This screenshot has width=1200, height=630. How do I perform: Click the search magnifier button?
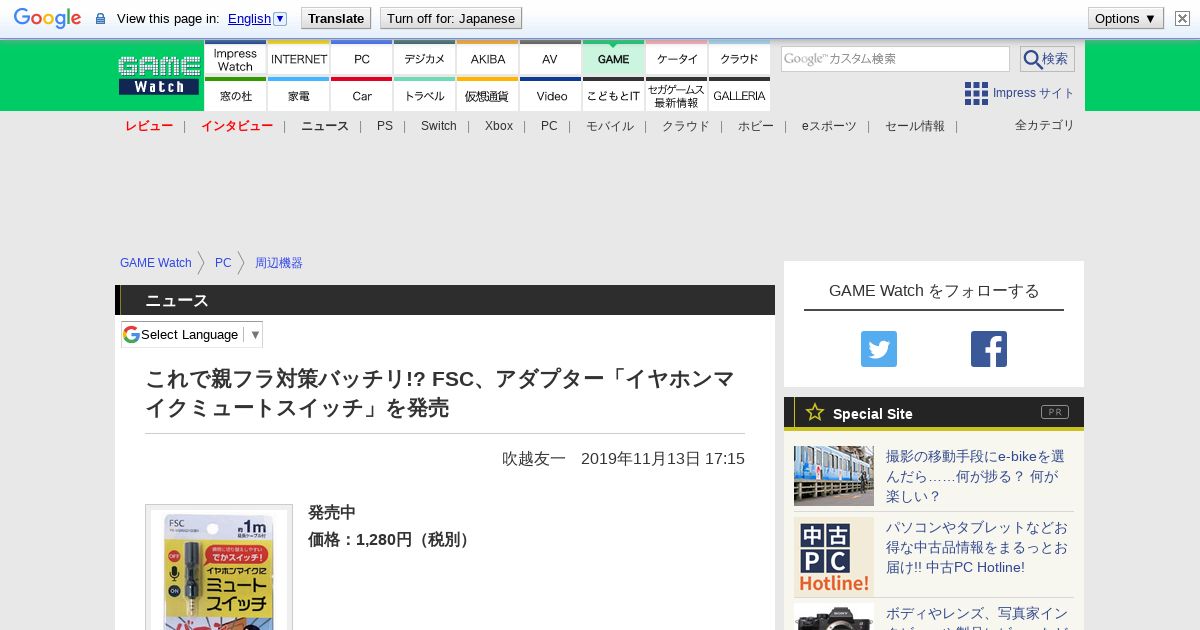[1047, 59]
